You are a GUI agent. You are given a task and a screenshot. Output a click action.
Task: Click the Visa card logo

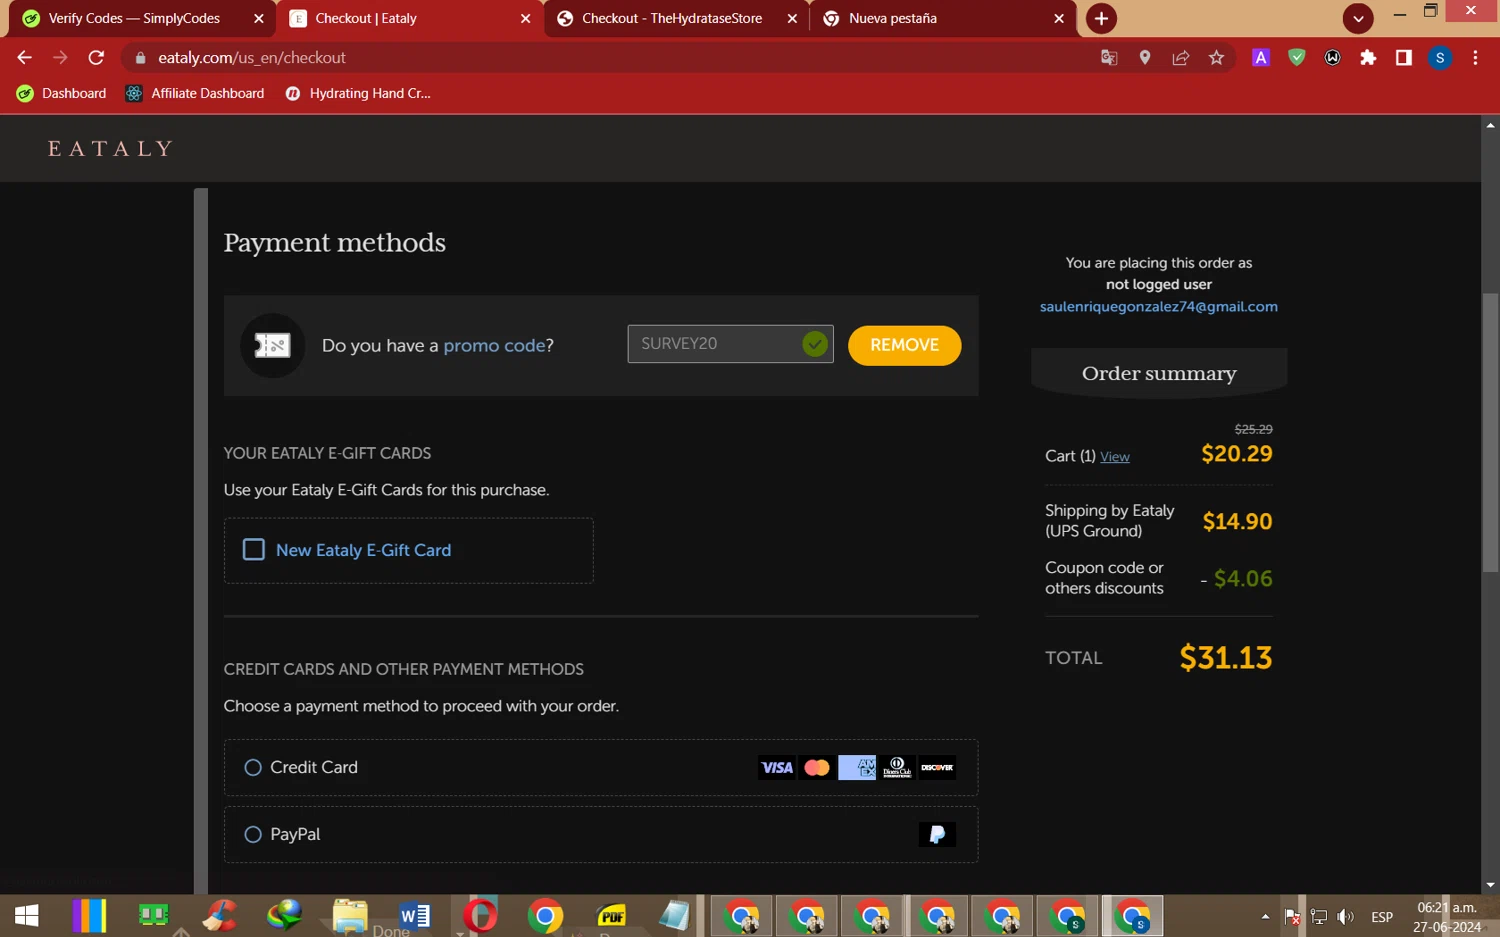coord(777,767)
